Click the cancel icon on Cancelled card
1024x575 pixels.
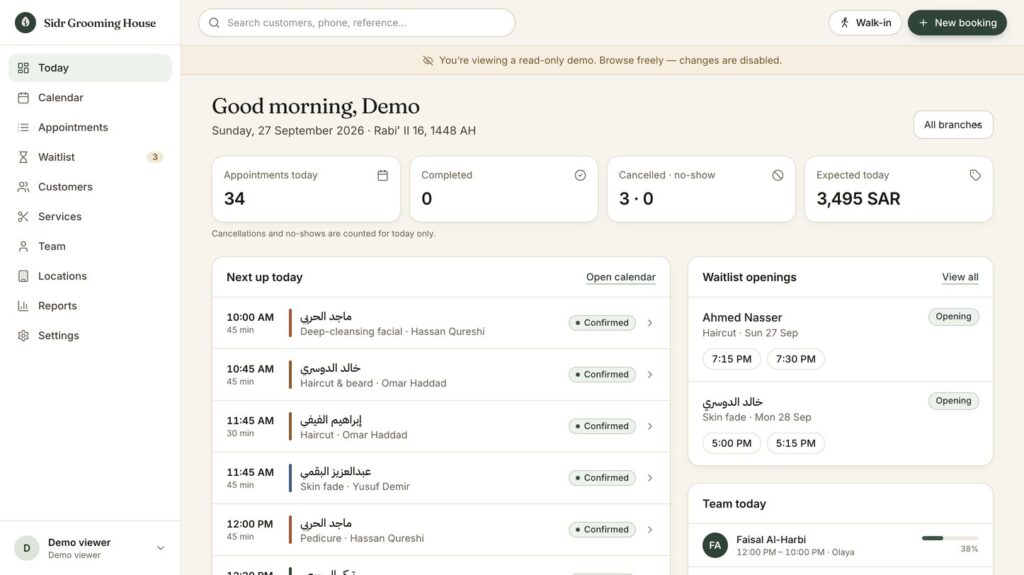[777, 175]
